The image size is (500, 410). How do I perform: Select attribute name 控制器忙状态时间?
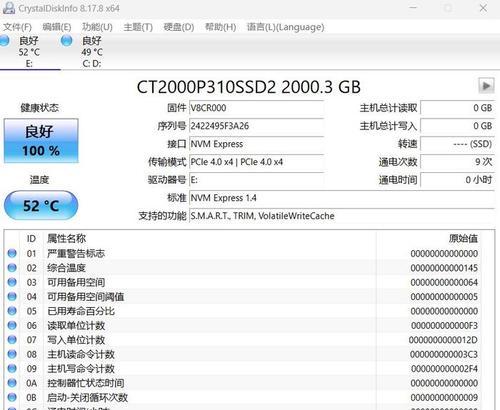[x=86, y=383]
